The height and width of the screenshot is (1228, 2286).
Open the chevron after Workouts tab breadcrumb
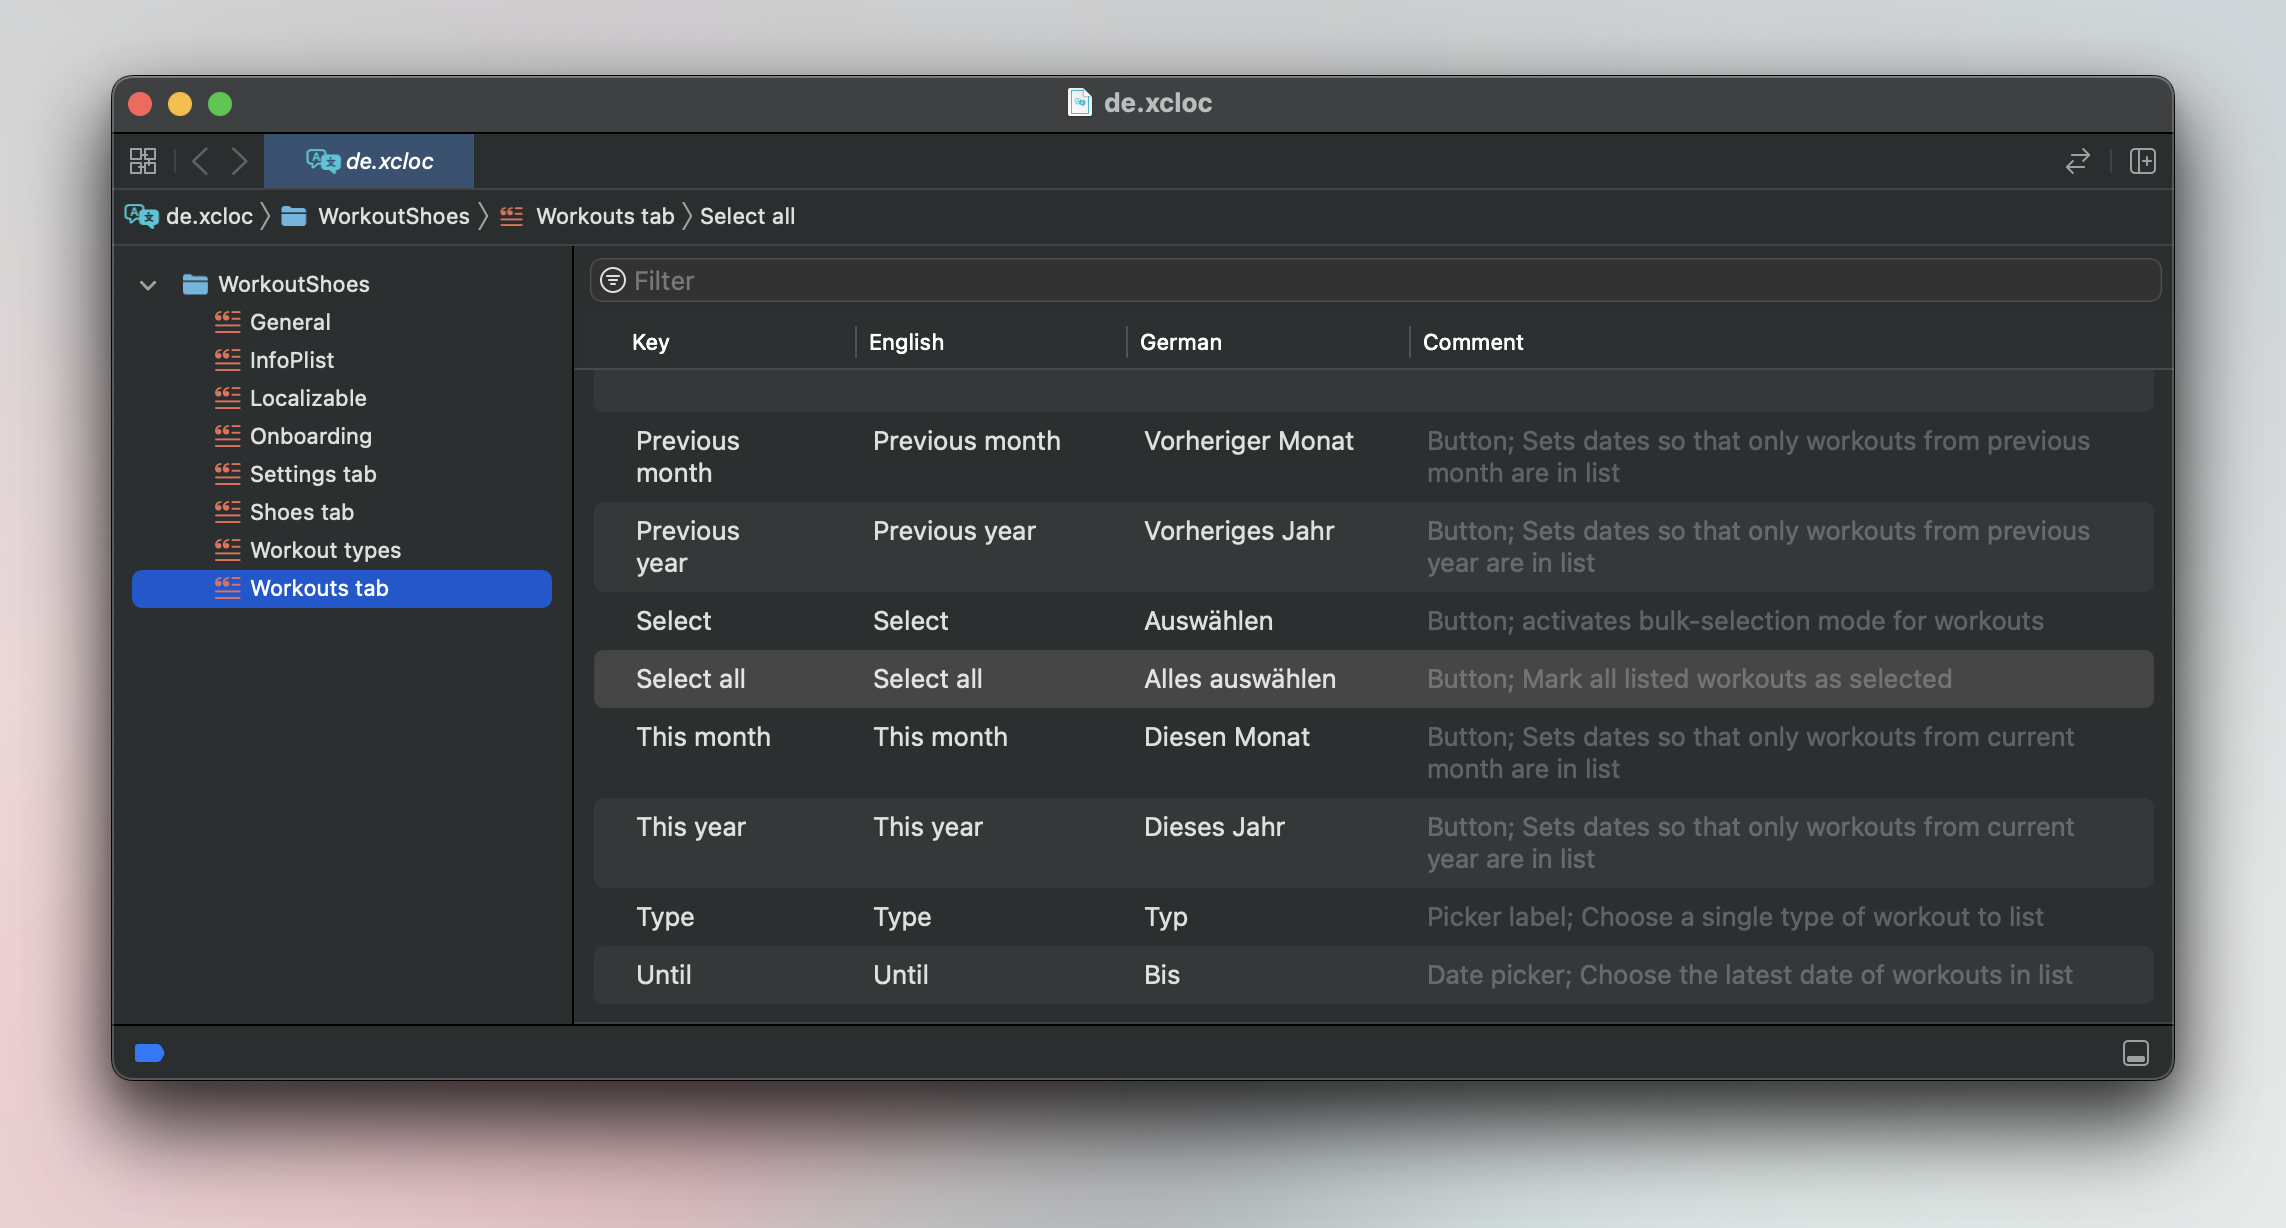686,216
